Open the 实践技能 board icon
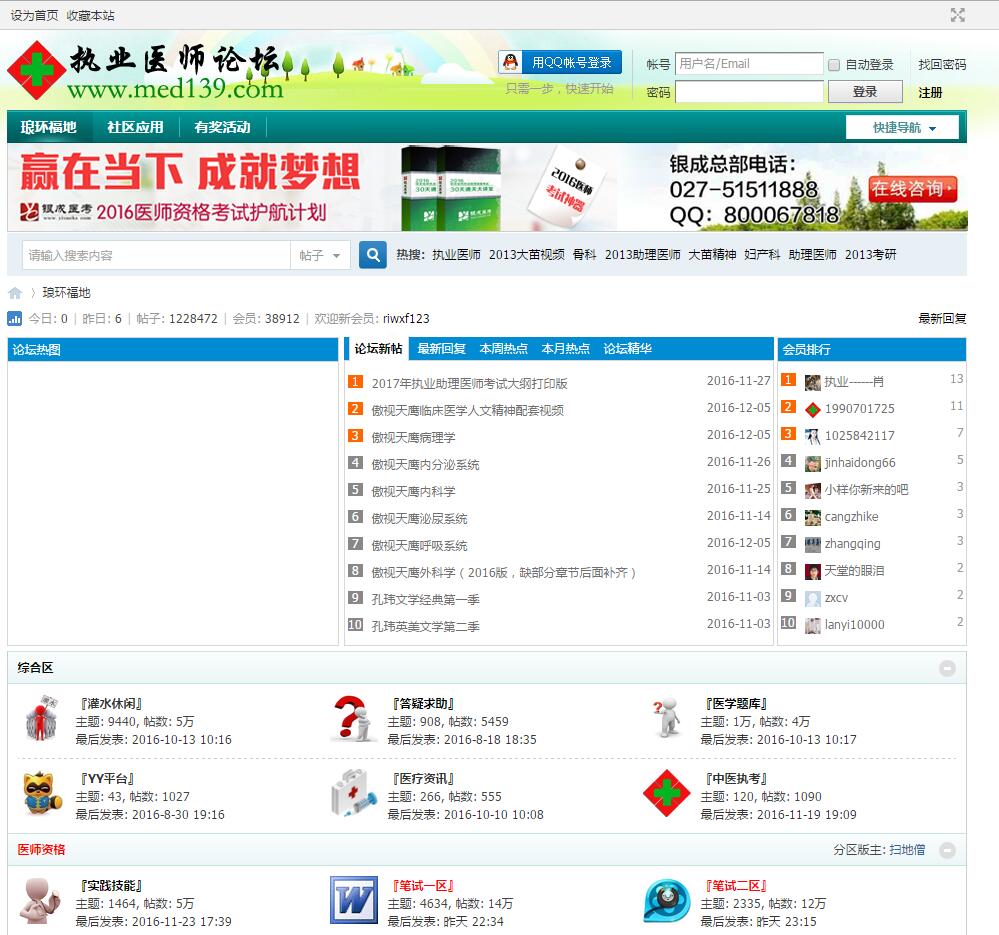 [x=40, y=901]
